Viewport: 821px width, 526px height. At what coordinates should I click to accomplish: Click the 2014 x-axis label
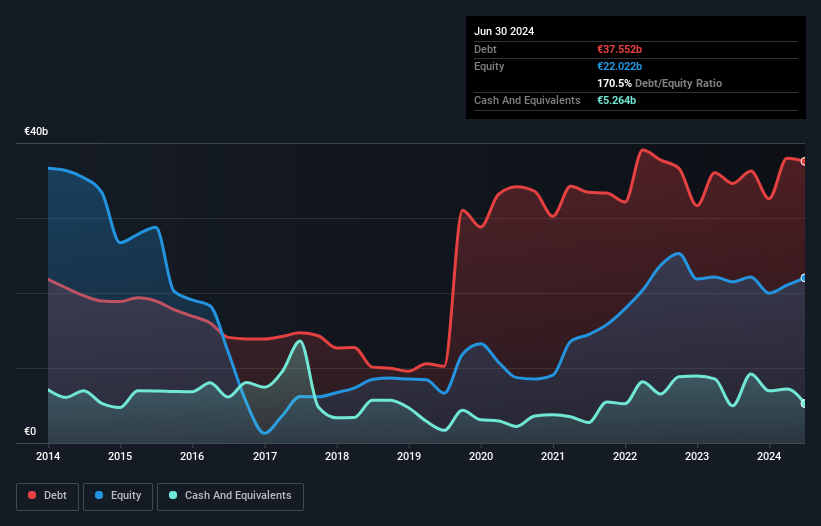[48, 456]
